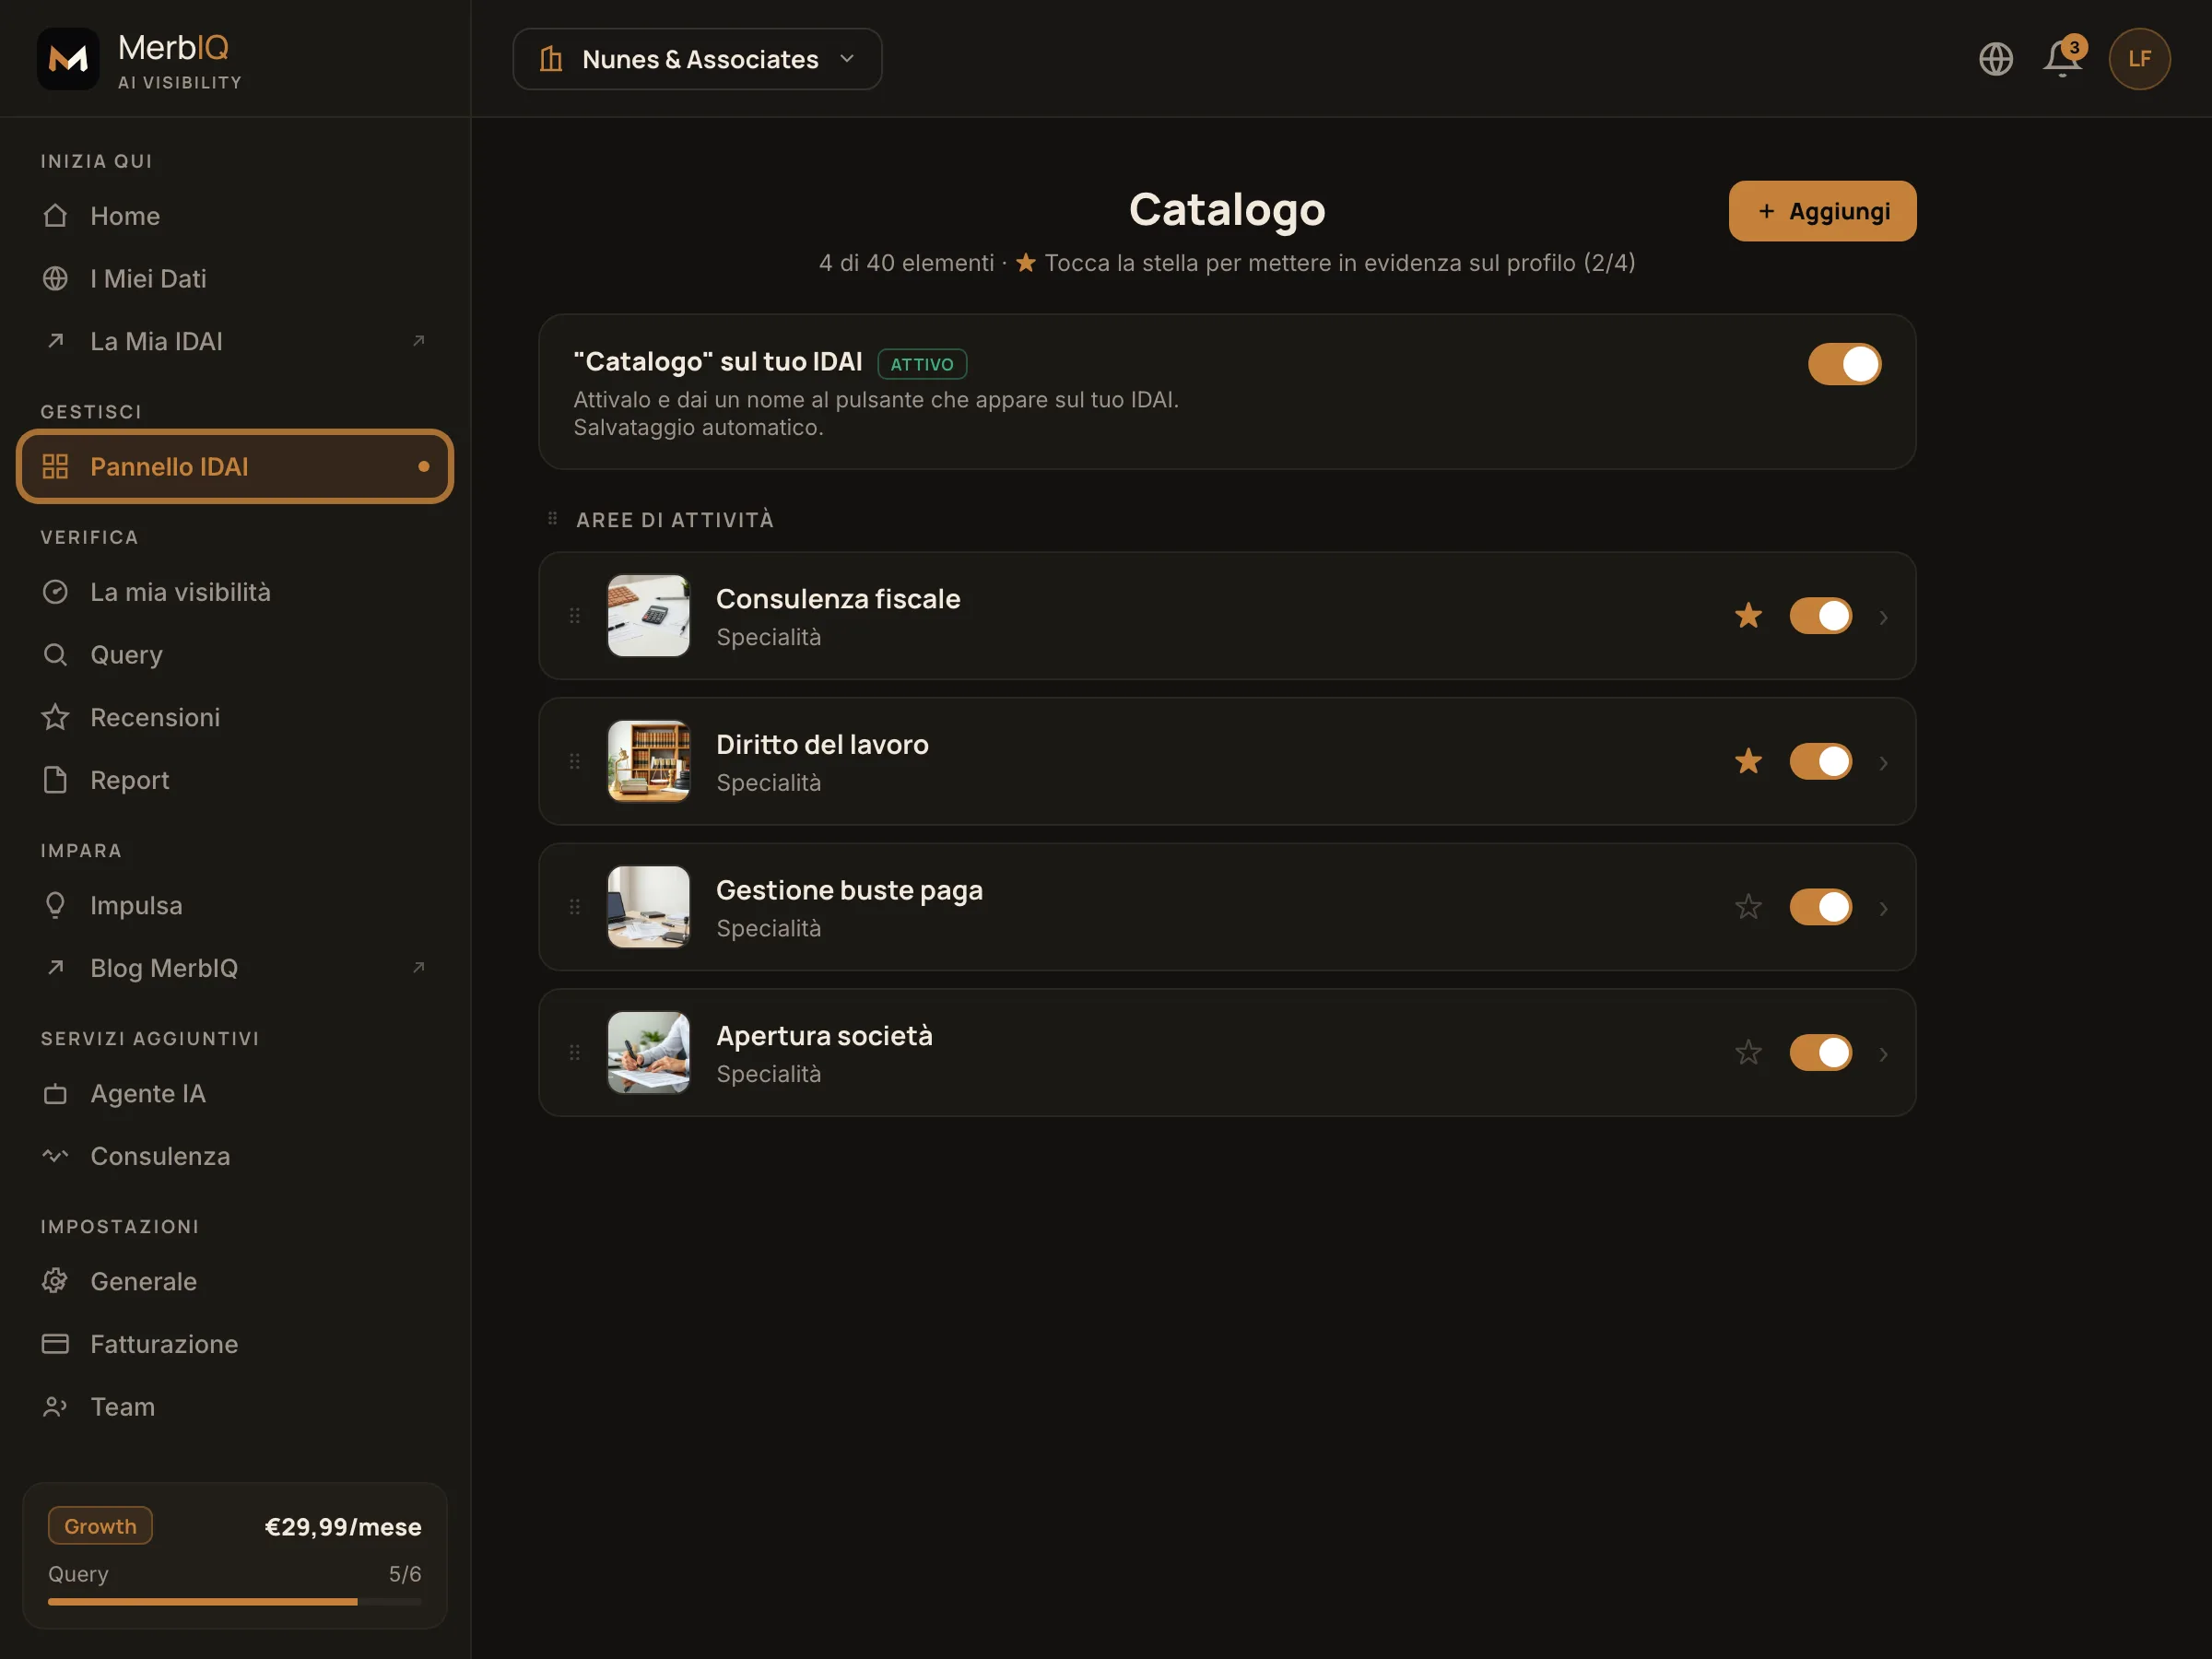The height and width of the screenshot is (1659, 2212).
Task: Grab the drag handle of Consulenza fiscale
Action: click(575, 616)
